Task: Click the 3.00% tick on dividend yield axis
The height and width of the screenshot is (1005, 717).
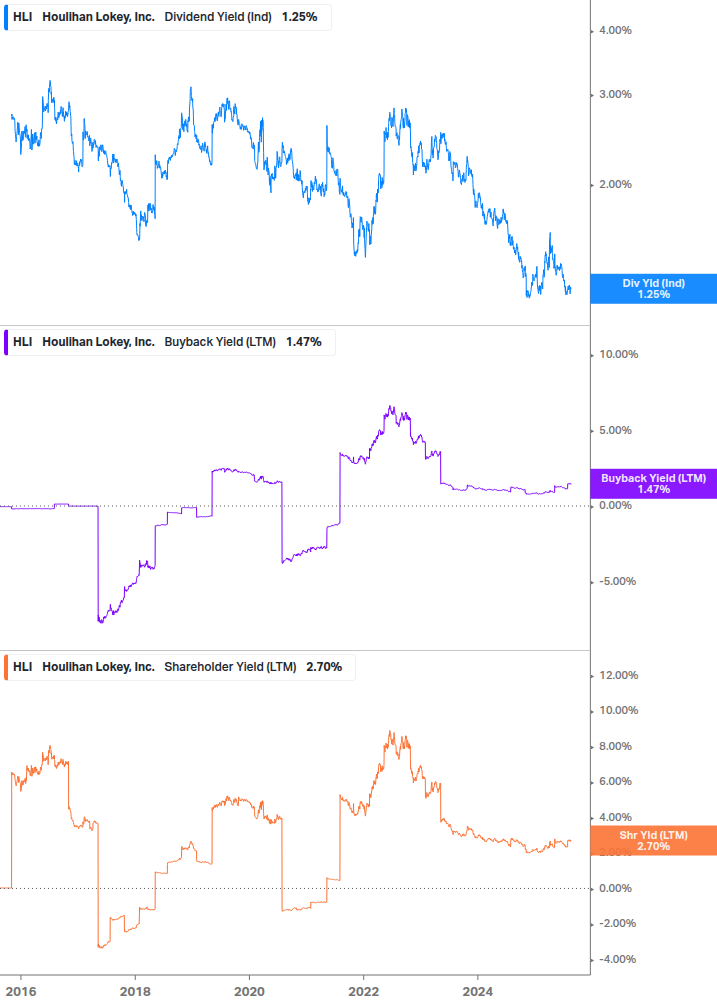Action: click(x=615, y=94)
